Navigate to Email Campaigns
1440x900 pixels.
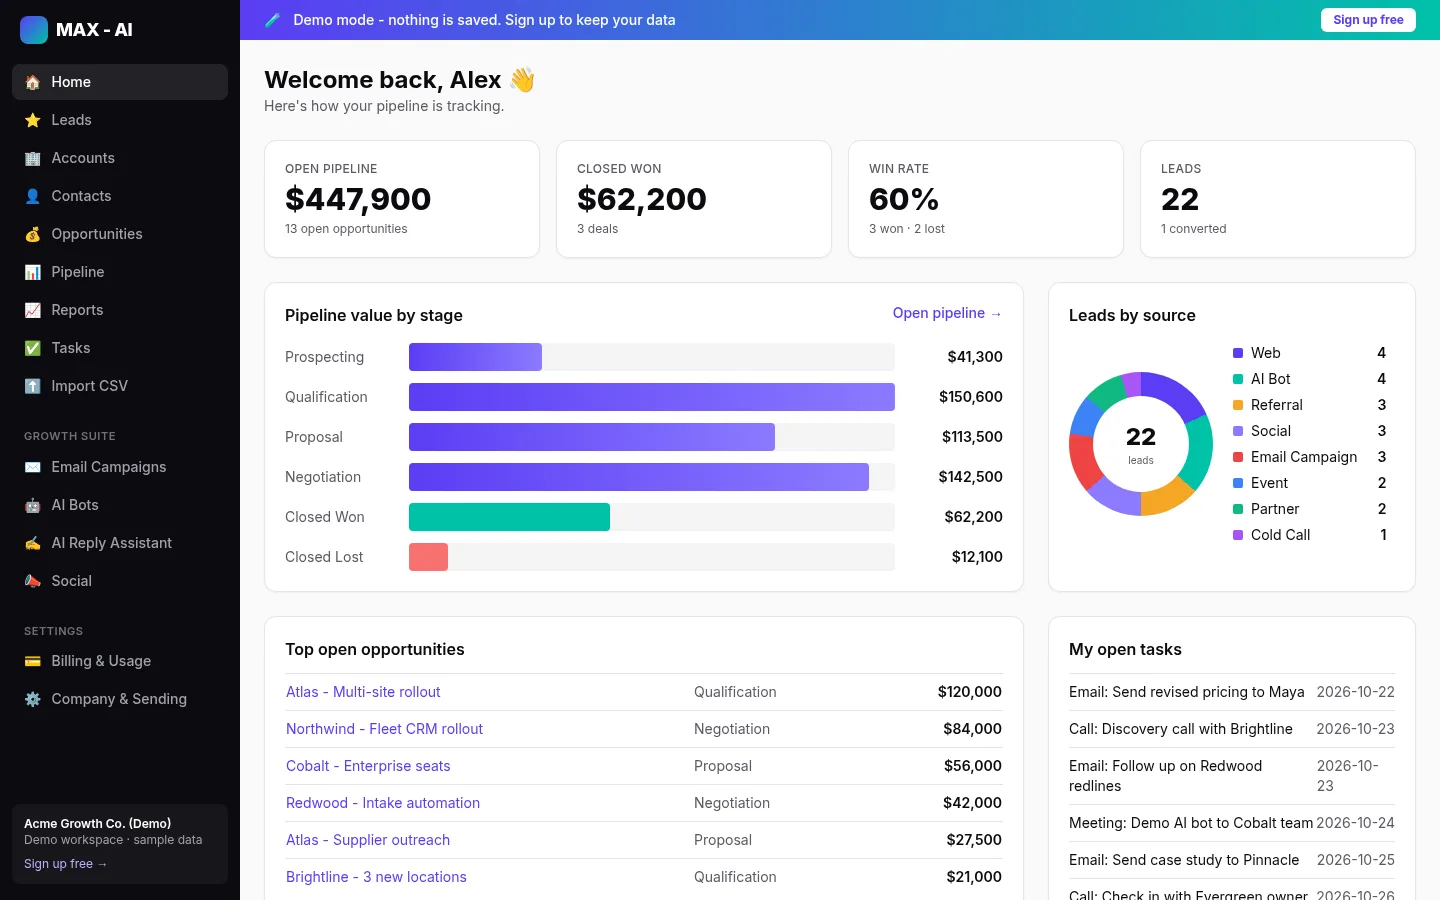tap(120, 467)
